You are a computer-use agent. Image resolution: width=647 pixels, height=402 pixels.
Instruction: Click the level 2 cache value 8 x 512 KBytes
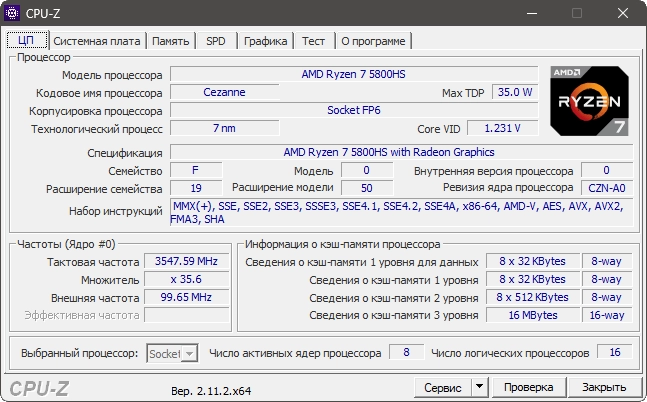pyautogui.click(x=533, y=297)
